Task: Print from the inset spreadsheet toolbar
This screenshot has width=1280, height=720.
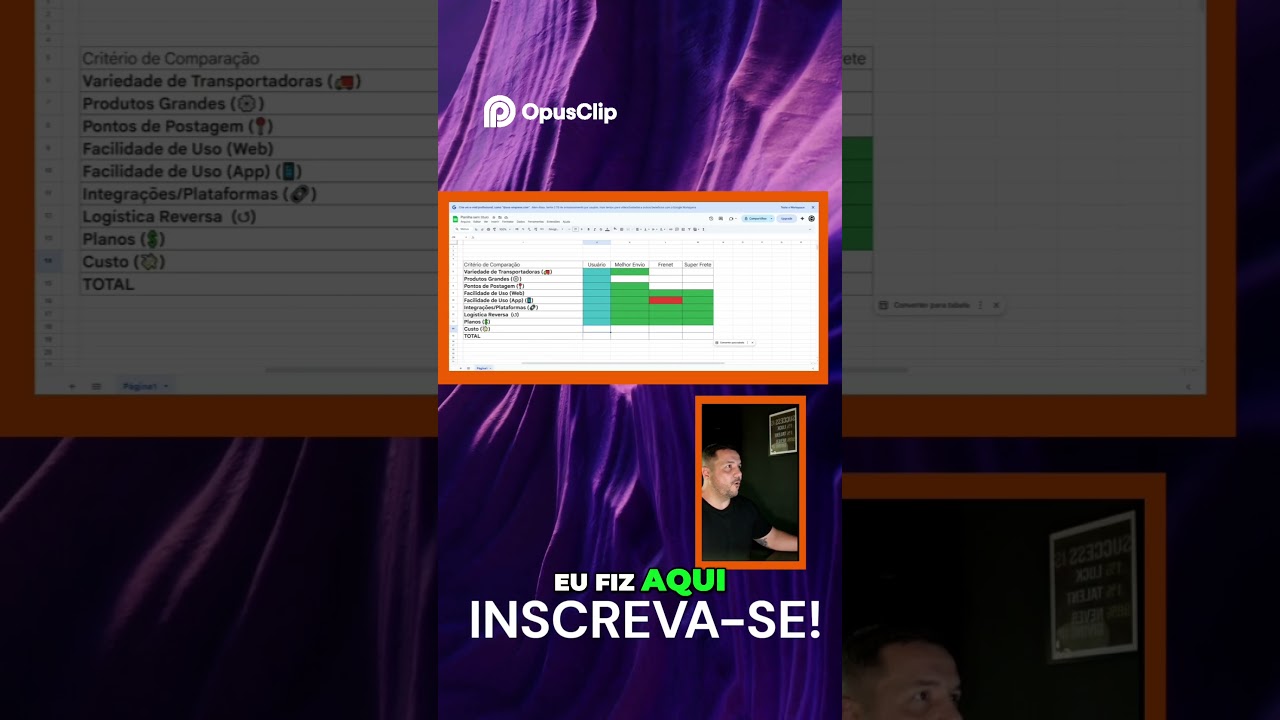Action: pos(487,229)
